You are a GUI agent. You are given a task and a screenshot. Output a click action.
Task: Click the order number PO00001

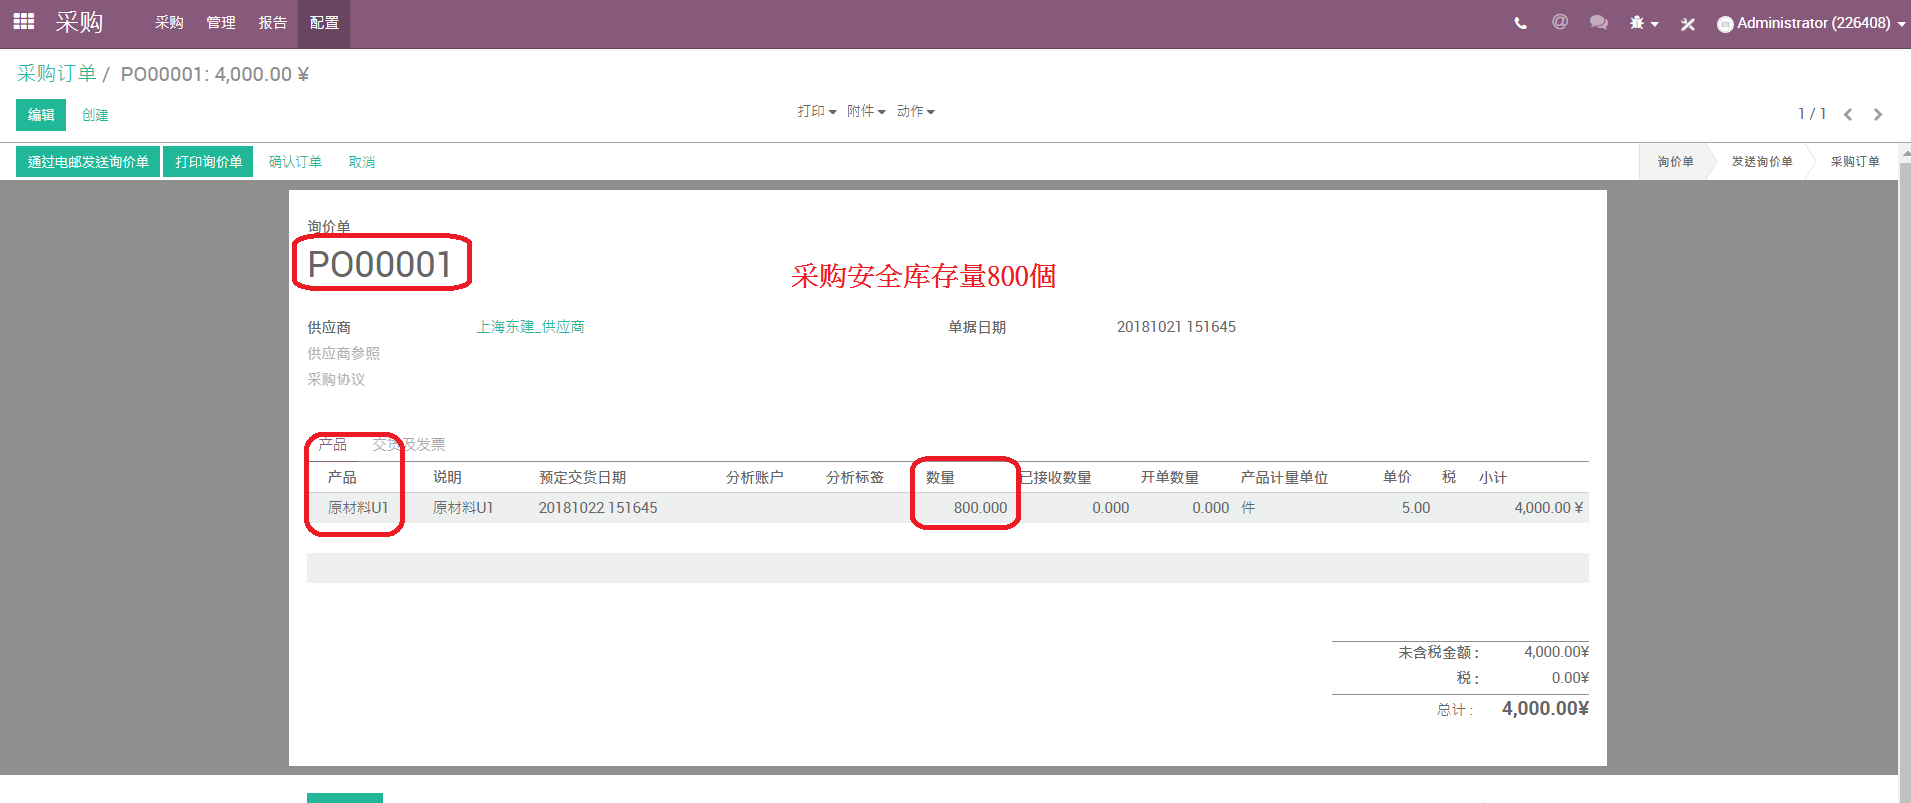pyautogui.click(x=380, y=264)
